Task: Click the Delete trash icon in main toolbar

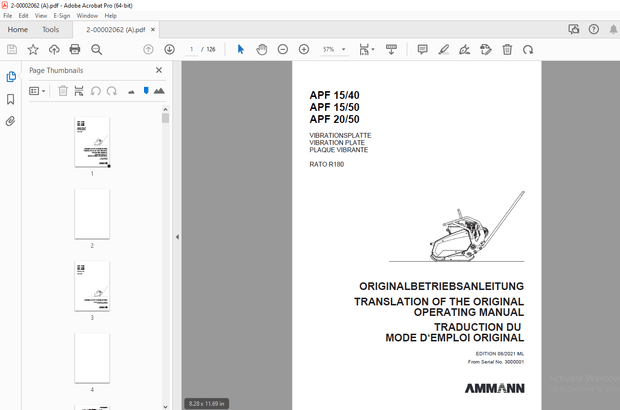Action: pyautogui.click(x=507, y=49)
